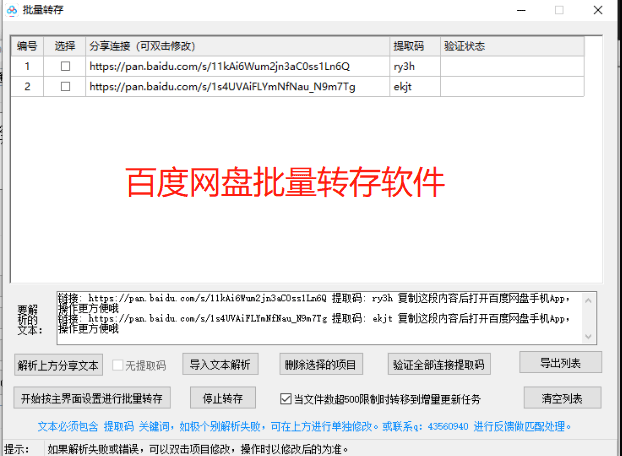Click 开始按主界面设置进行批量转存 button
The image size is (622, 456).
(92, 398)
